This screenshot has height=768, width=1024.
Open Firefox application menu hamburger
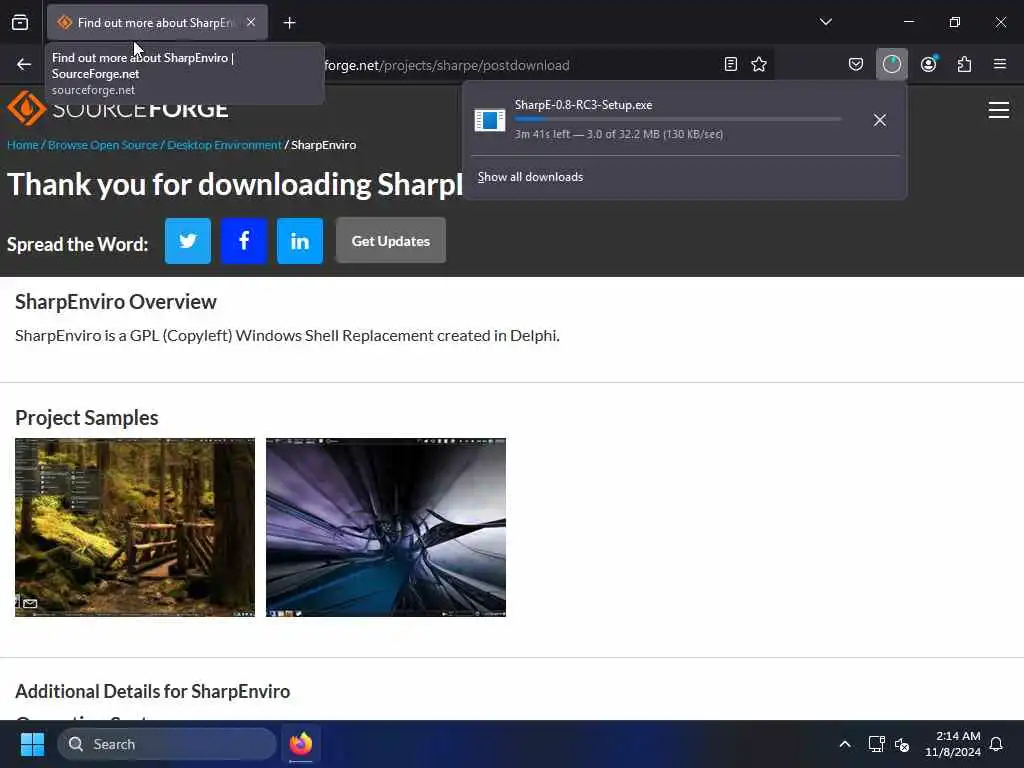click(x=1000, y=64)
